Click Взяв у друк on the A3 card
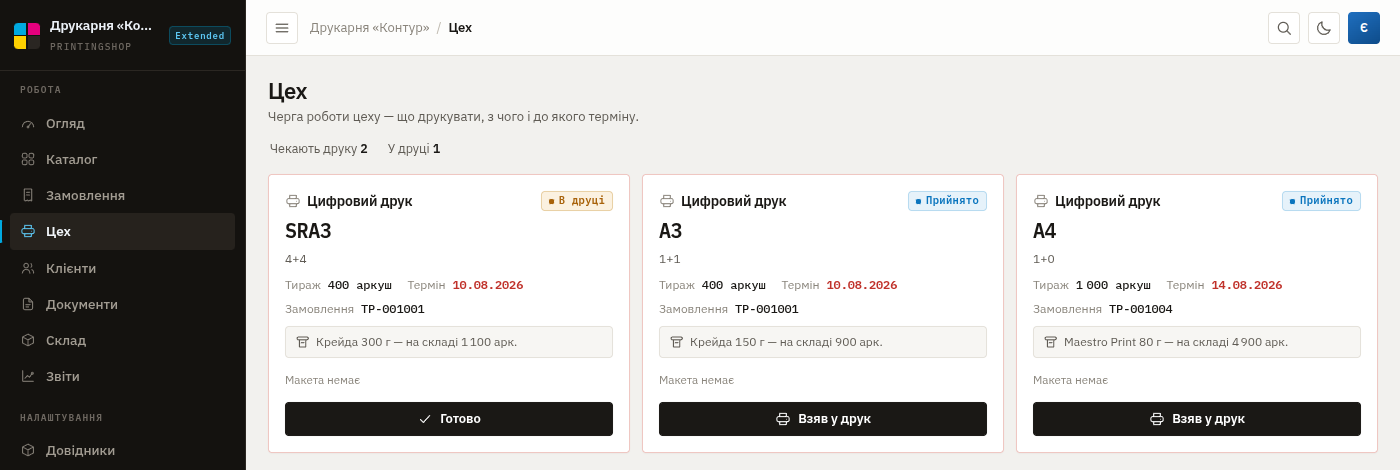The width and height of the screenshot is (1400, 470). (823, 419)
